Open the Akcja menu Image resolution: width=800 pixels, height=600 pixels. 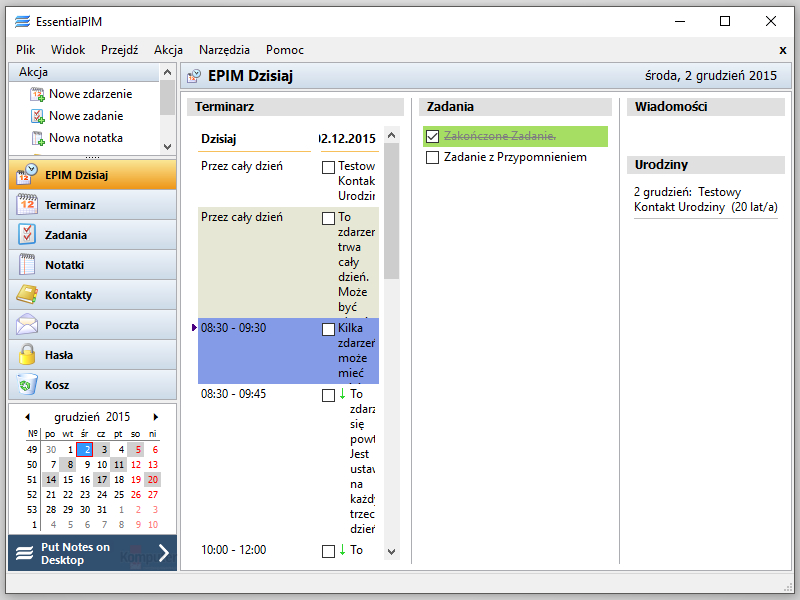pos(168,50)
